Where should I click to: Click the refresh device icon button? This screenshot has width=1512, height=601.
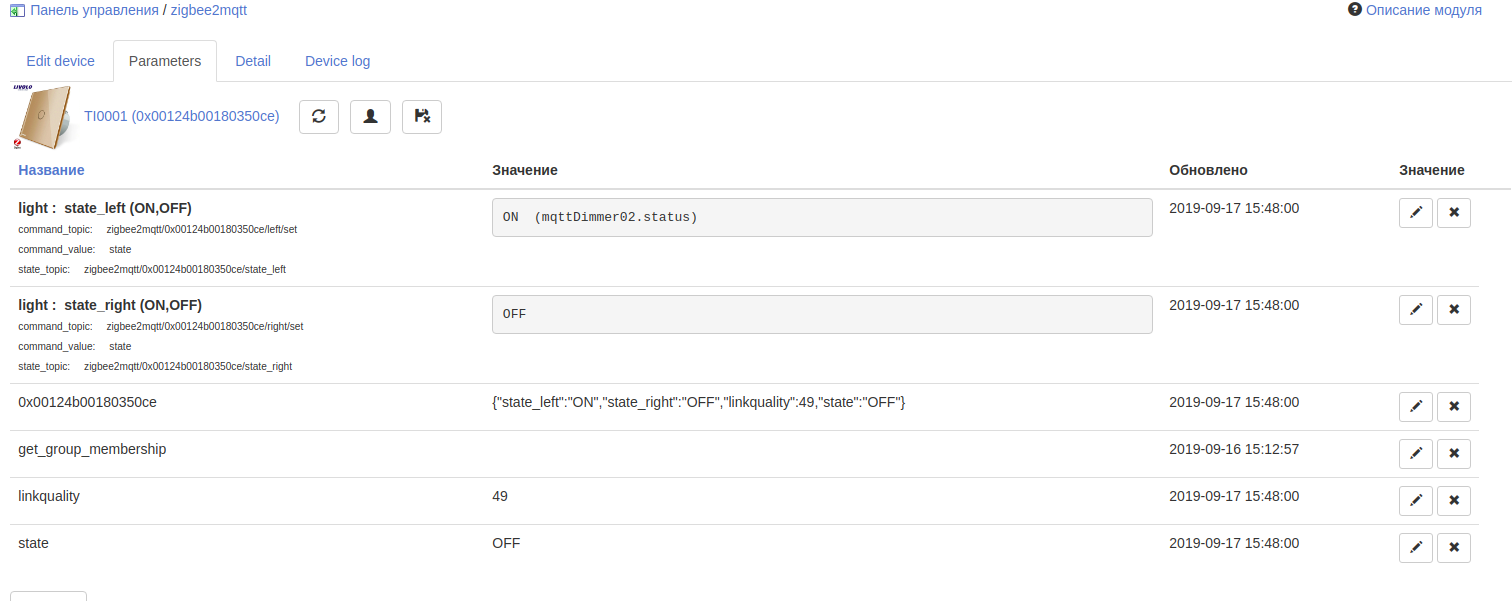pyautogui.click(x=319, y=116)
